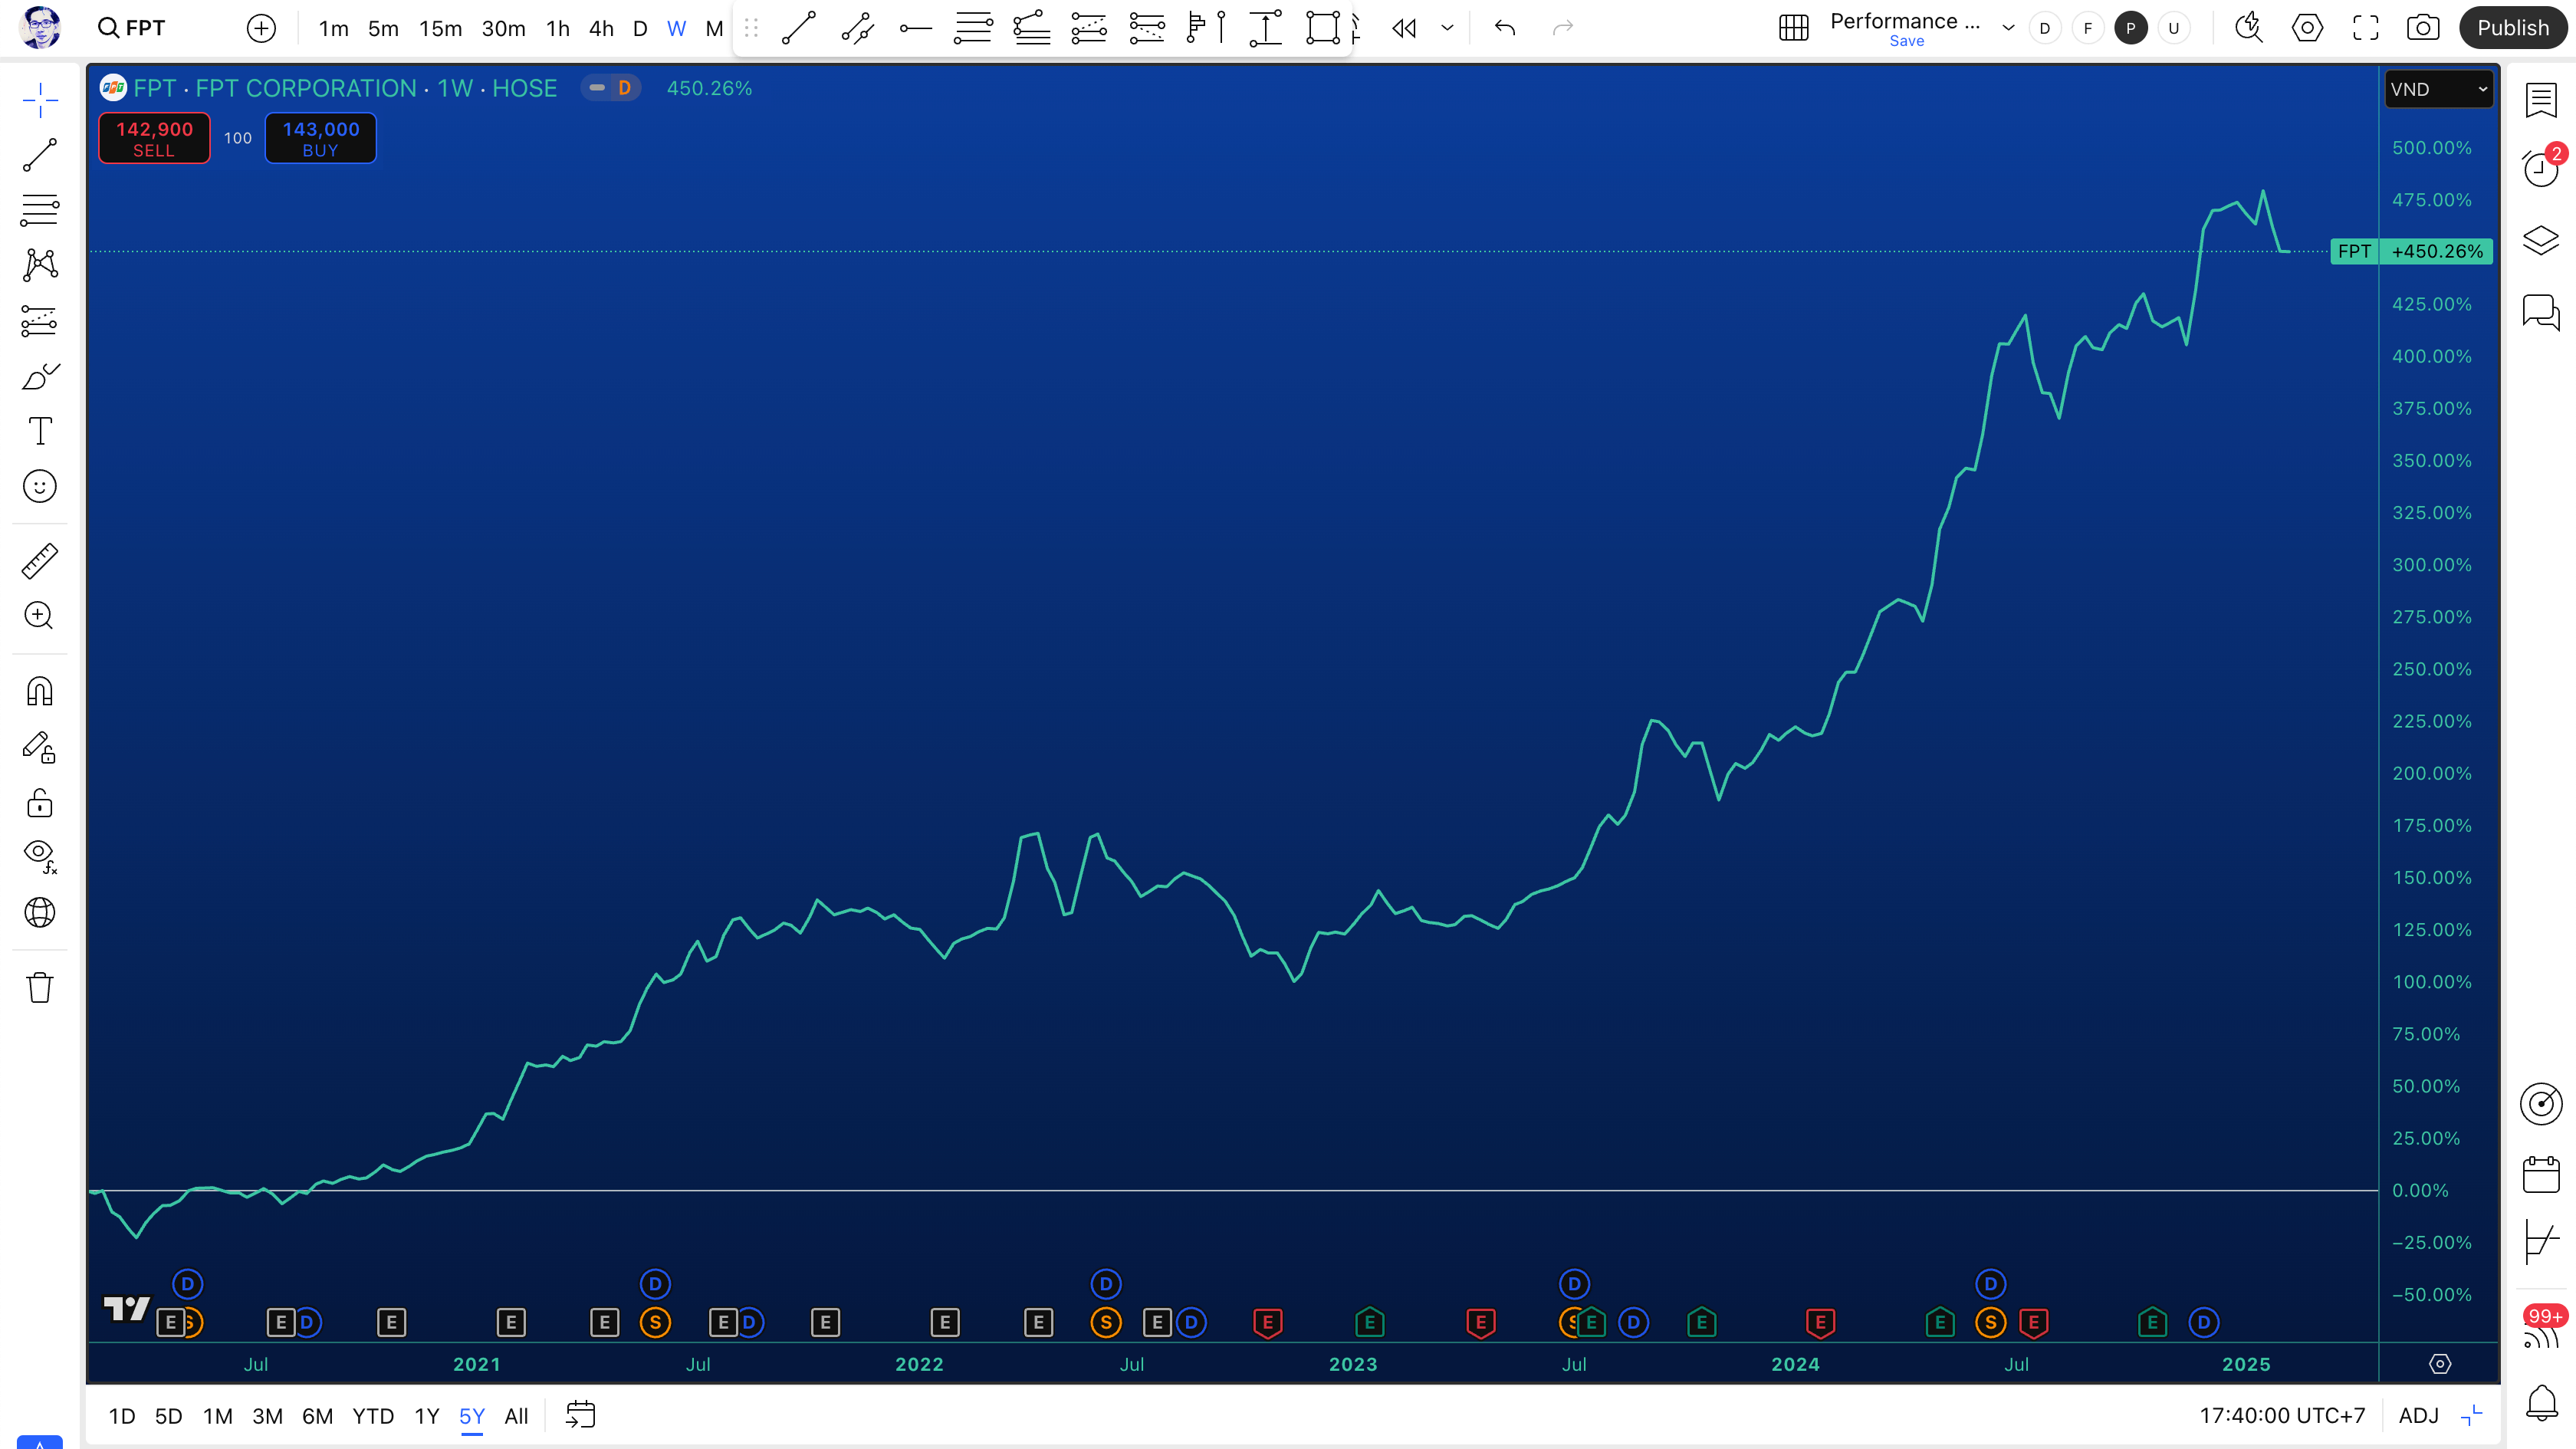Open the layout grid selector
This screenshot has height=1449, width=2576.
(1794, 28)
